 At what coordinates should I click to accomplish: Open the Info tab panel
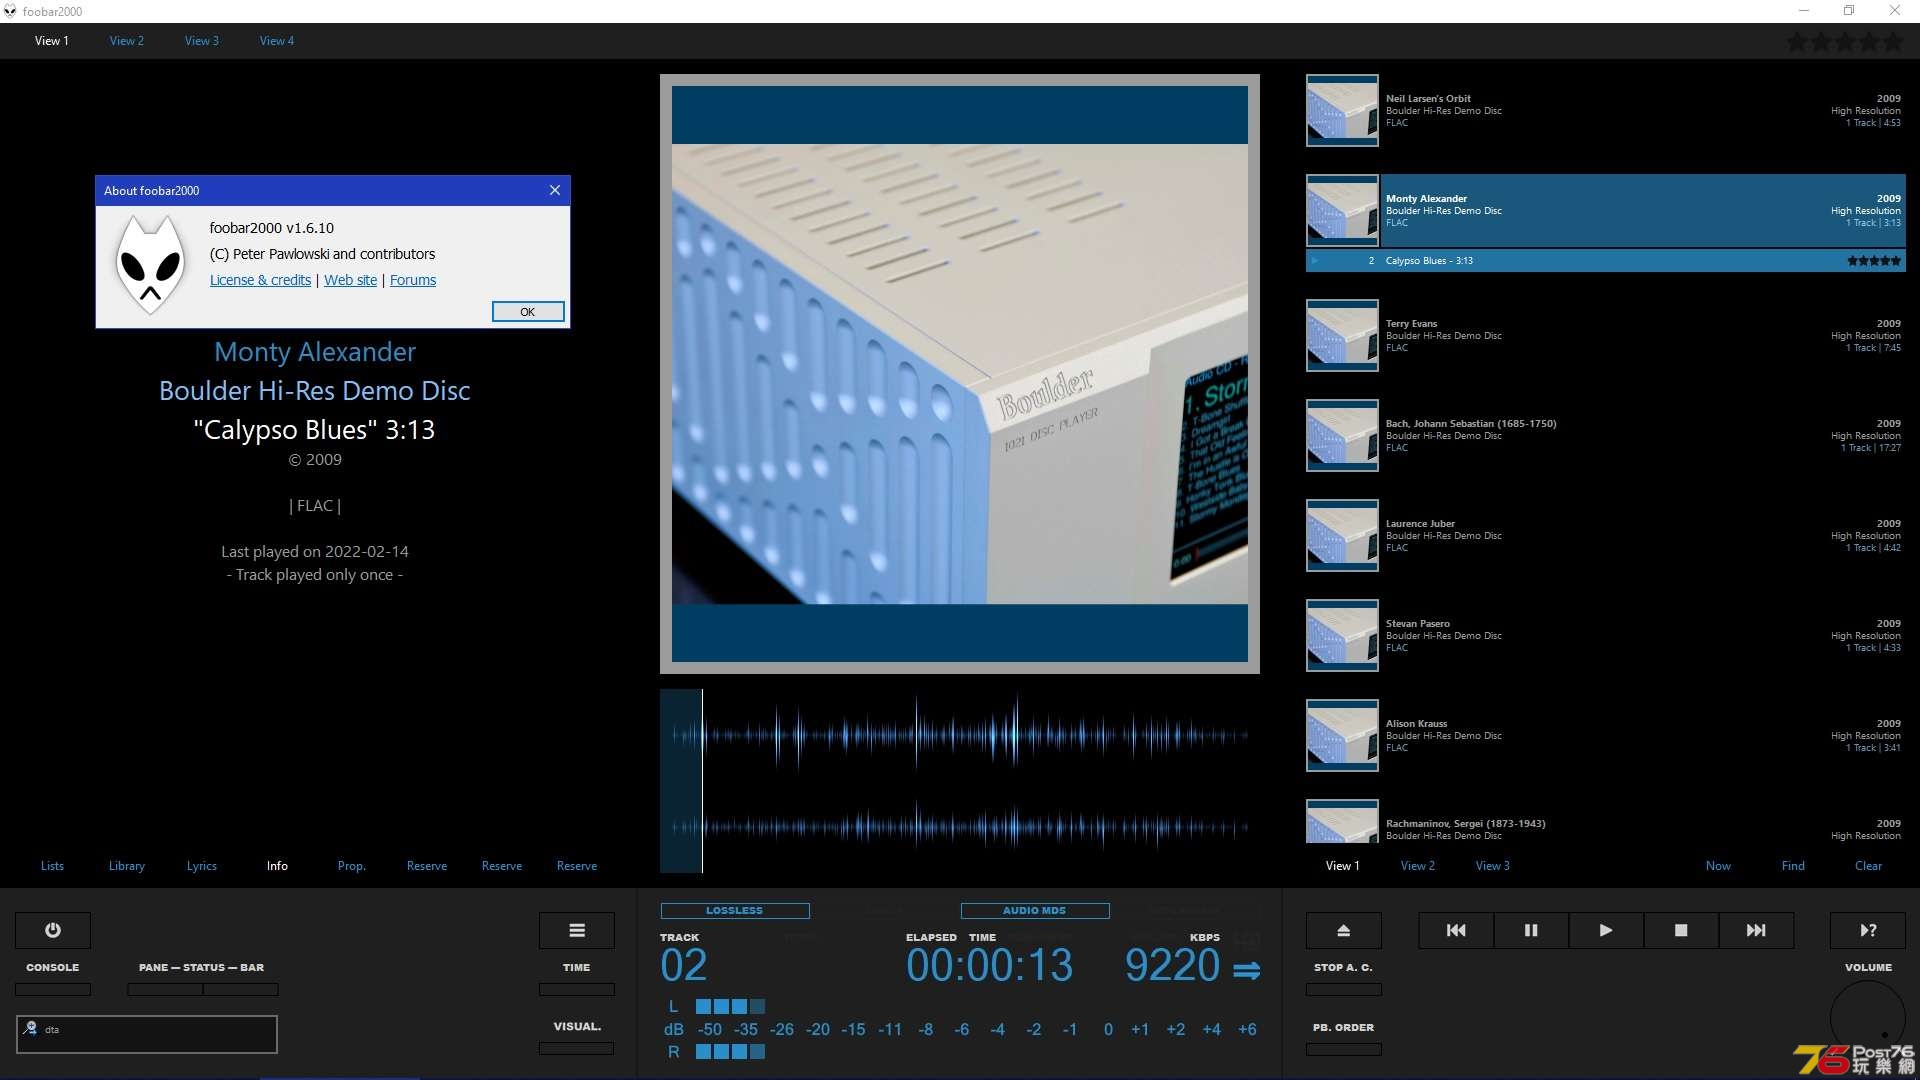pyautogui.click(x=277, y=865)
